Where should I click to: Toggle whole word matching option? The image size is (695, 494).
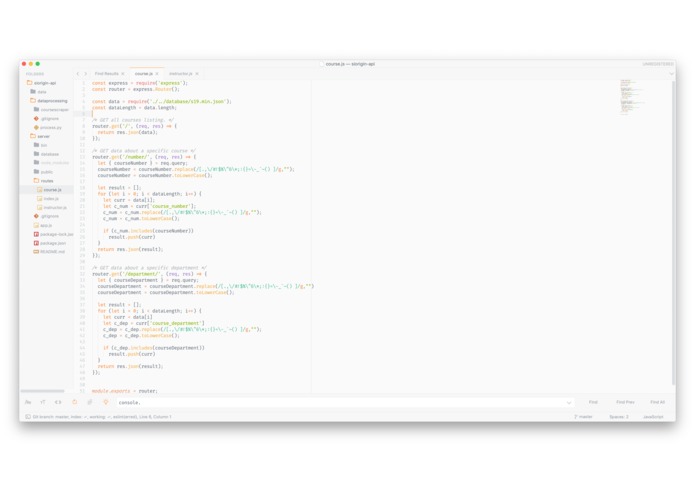pyautogui.click(x=58, y=402)
